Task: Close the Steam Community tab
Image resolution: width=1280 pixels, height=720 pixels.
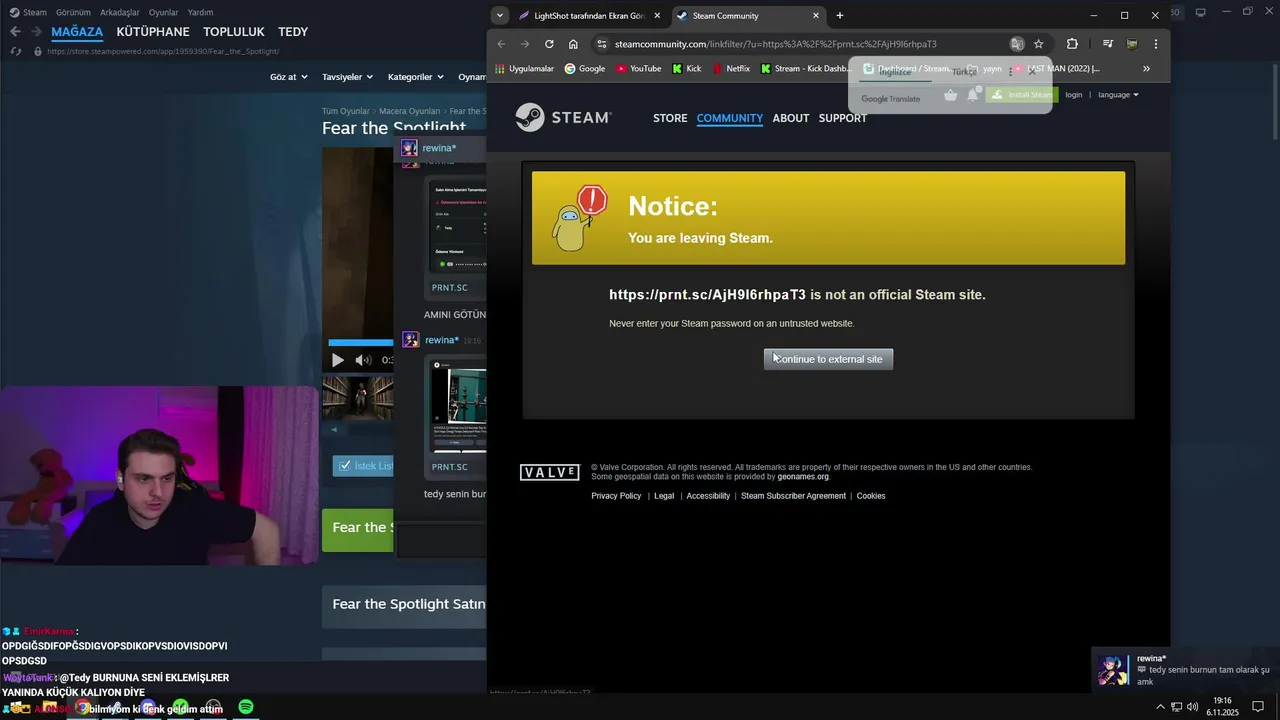Action: (816, 16)
